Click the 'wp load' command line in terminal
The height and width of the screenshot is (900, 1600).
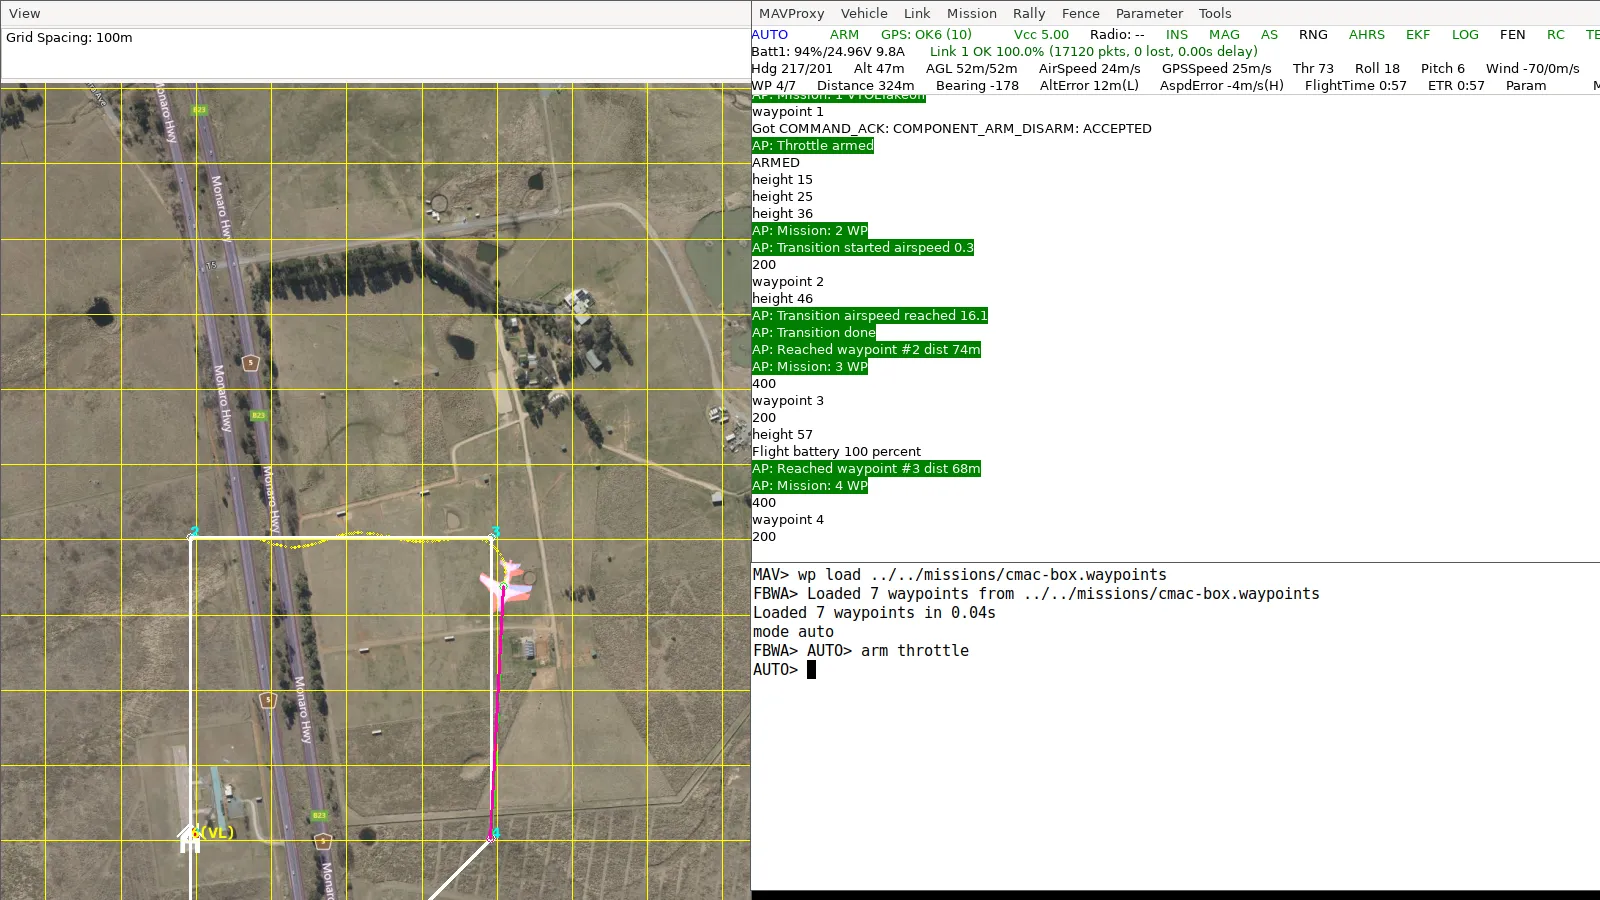[960, 575]
